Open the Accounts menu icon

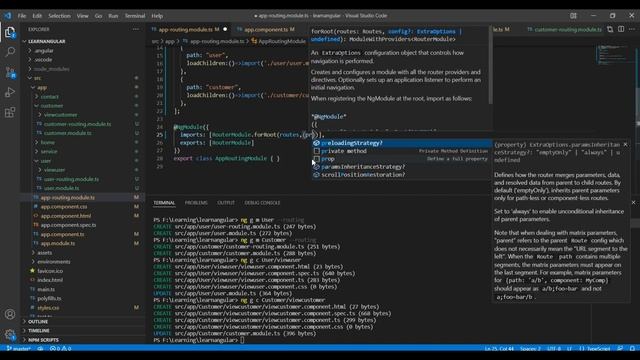pyautogui.click(x=10, y=314)
